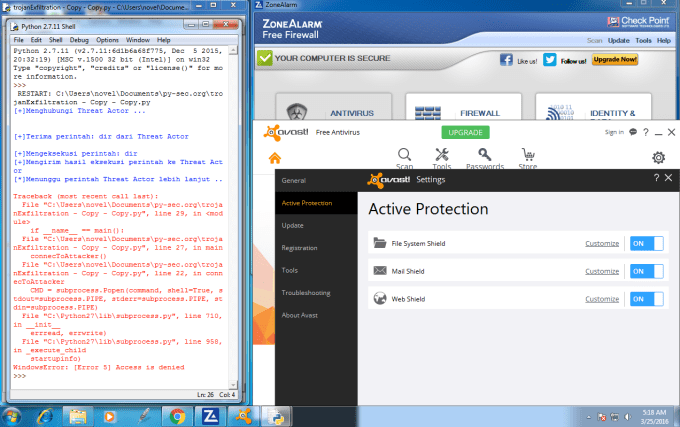Image resolution: width=680 pixels, height=427 pixels.
Task: Click the green Avast UPGRADE button
Action: pos(468,132)
